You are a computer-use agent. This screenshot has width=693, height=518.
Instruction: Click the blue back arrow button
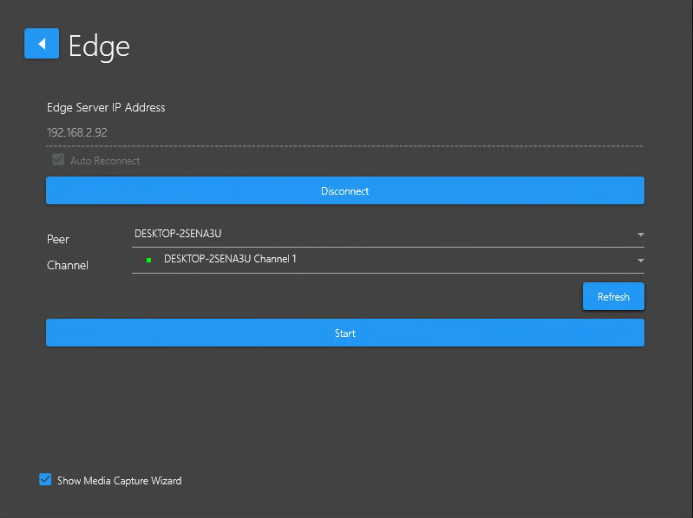pos(42,44)
